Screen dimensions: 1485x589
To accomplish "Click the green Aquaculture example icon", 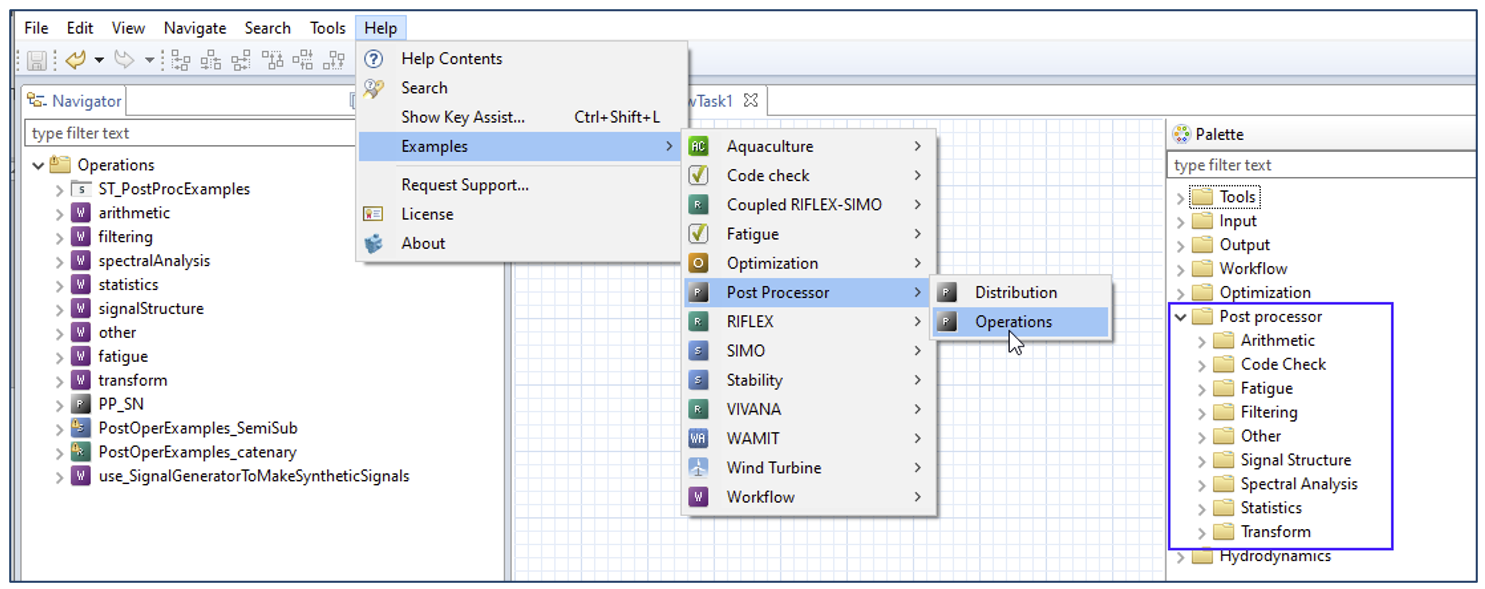I will point(698,147).
